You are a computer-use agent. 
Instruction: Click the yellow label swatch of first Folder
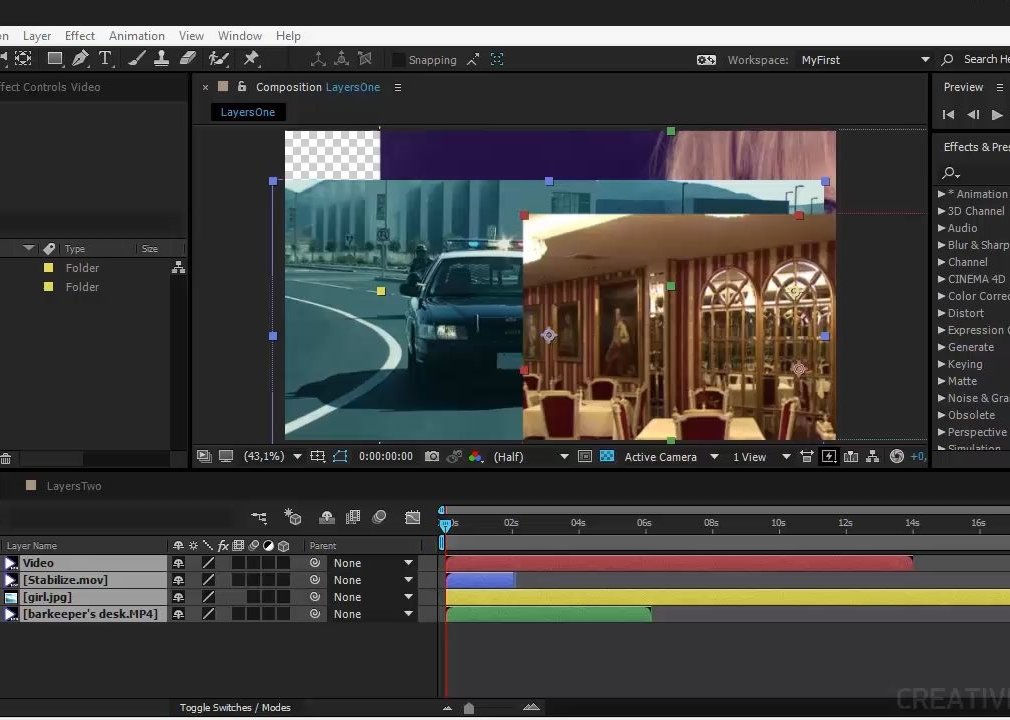coord(48,267)
